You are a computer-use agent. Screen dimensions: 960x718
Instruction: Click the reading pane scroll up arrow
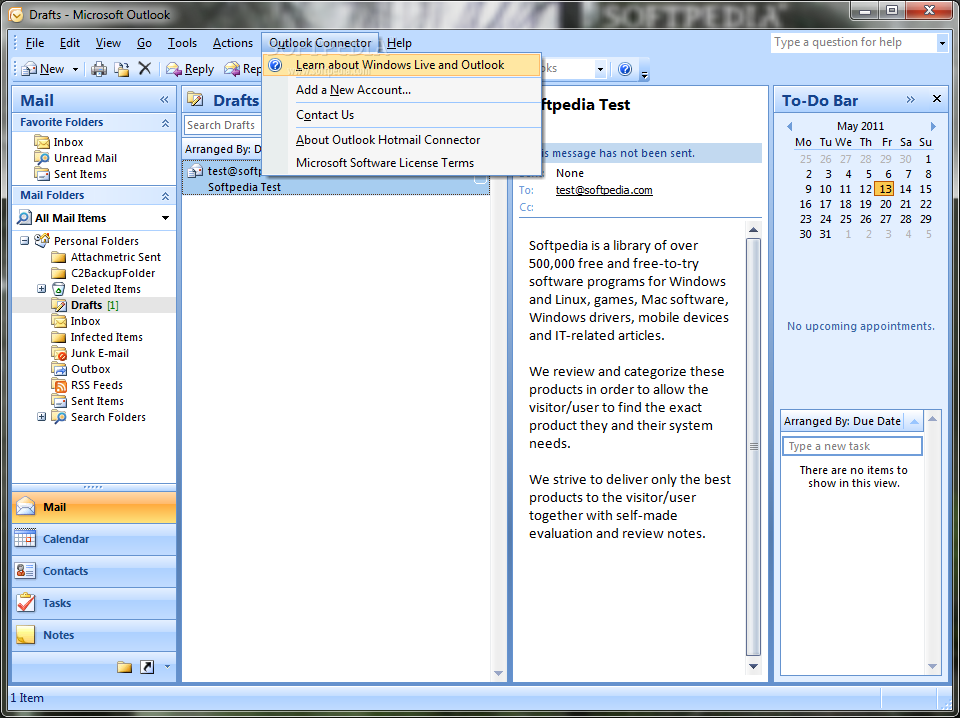[x=754, y=230]
